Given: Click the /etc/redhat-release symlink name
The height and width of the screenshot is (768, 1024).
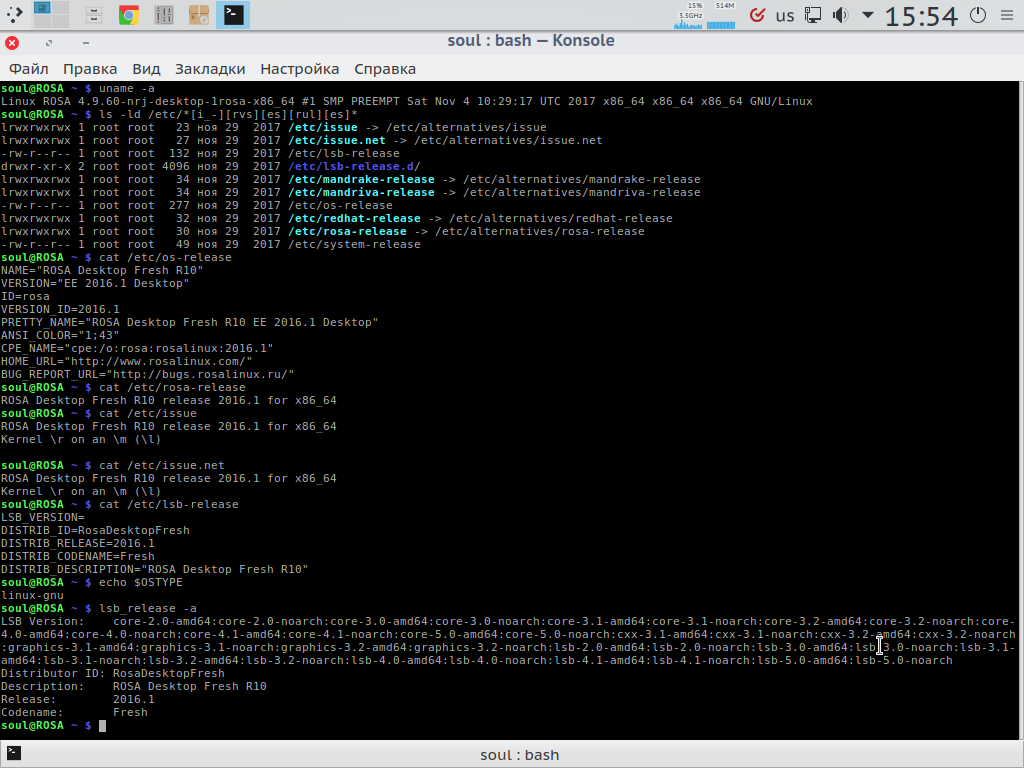Looking at the screenshot, I should (355, 219).
